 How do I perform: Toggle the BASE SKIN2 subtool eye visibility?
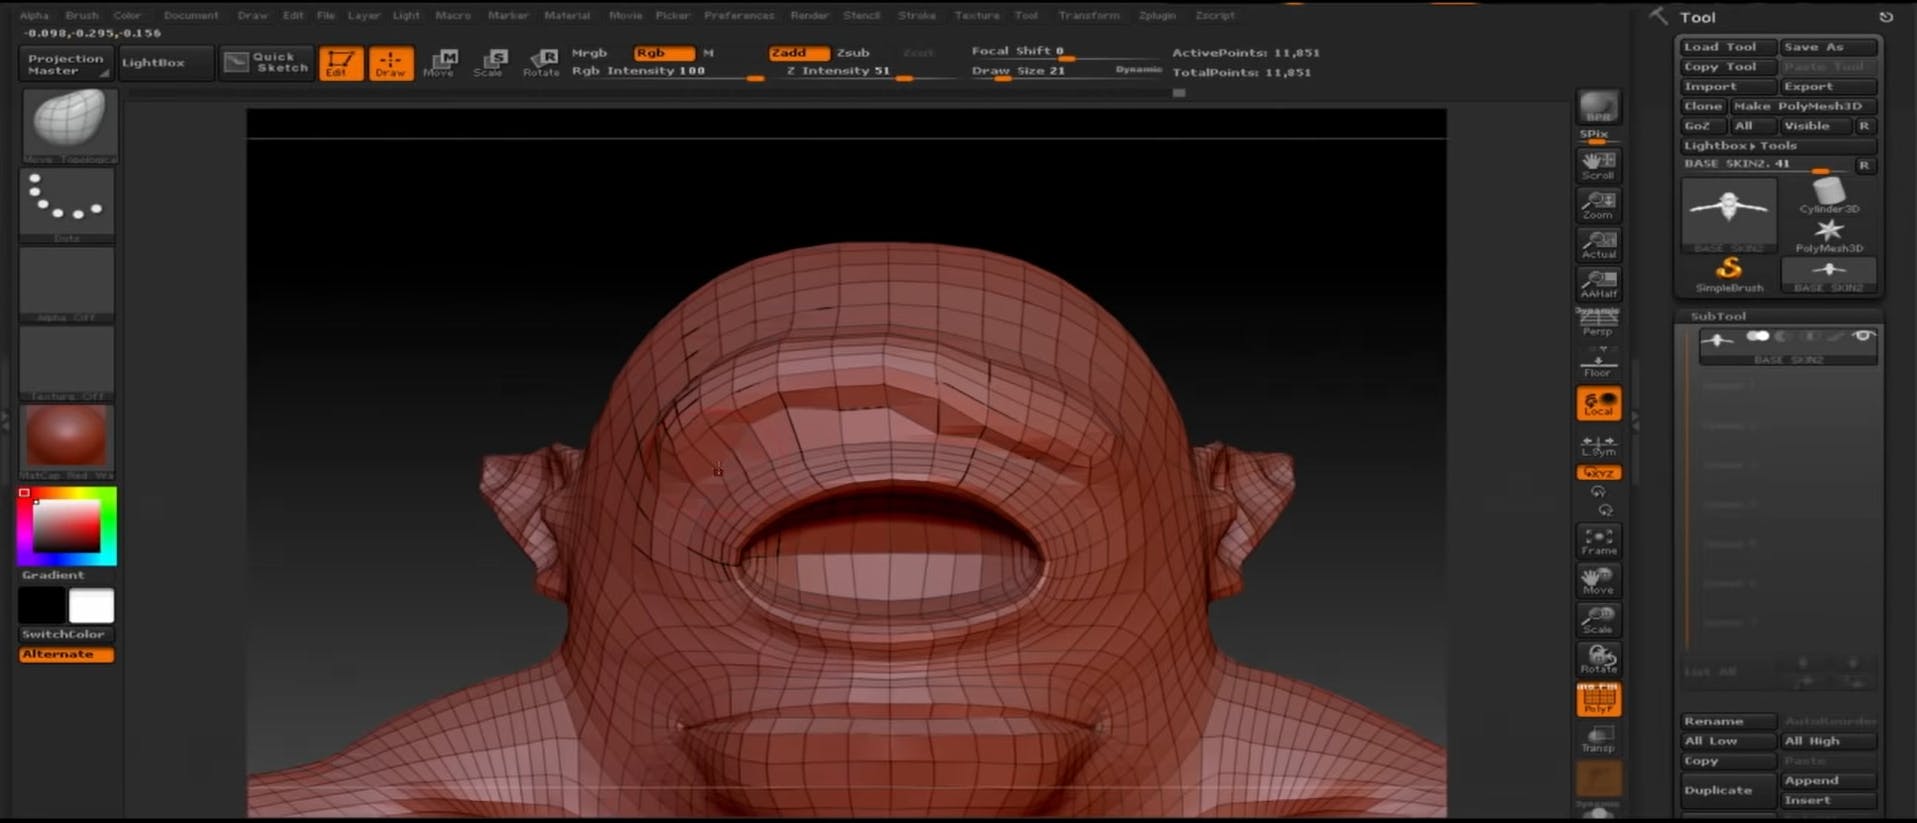click(x=1862, y=337)
